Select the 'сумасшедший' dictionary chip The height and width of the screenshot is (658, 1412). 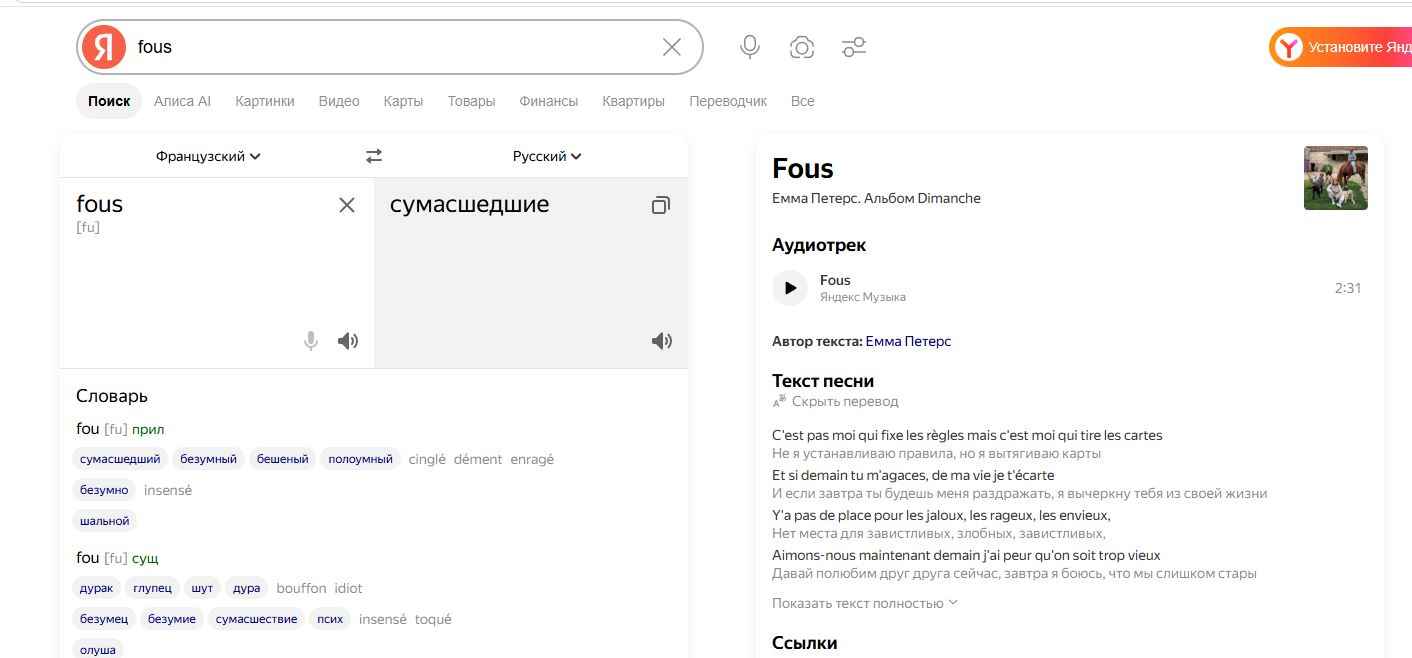(x=120, y=459)
